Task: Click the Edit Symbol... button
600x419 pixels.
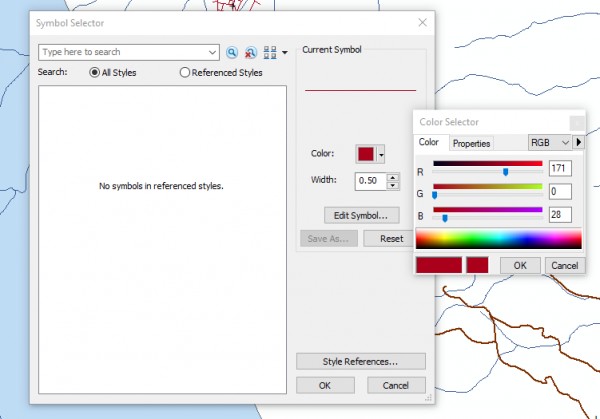Action: click(362, 215)
